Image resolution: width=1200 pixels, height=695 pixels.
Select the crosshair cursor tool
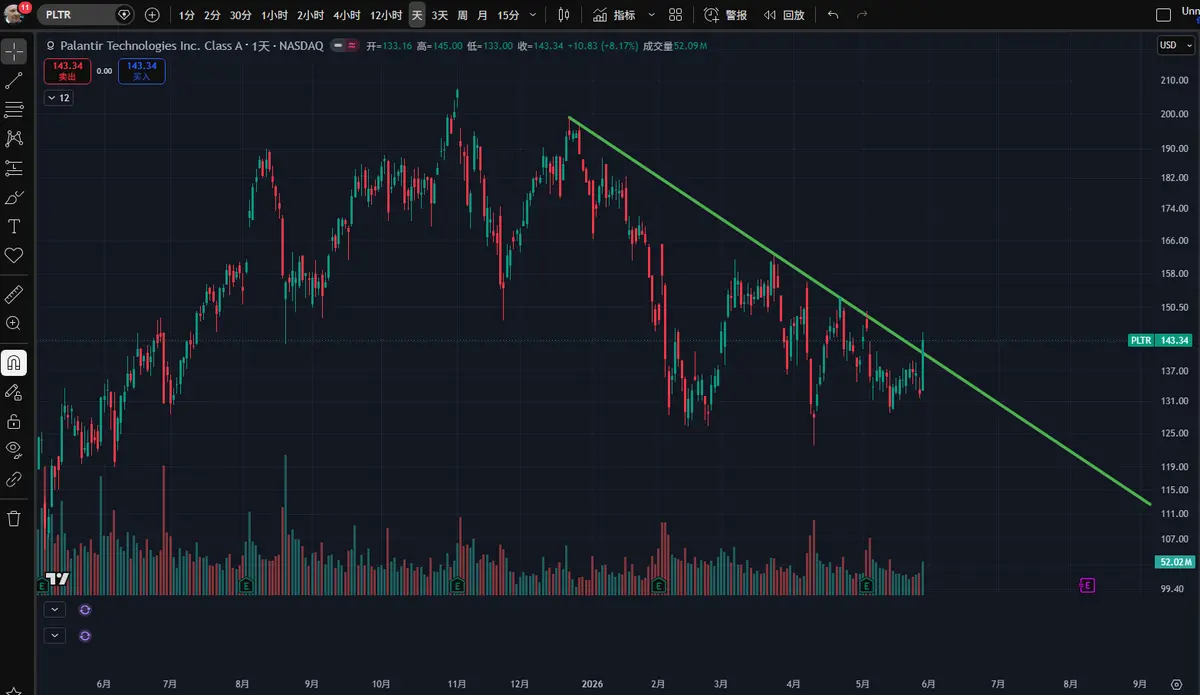(x=14, y=51)
